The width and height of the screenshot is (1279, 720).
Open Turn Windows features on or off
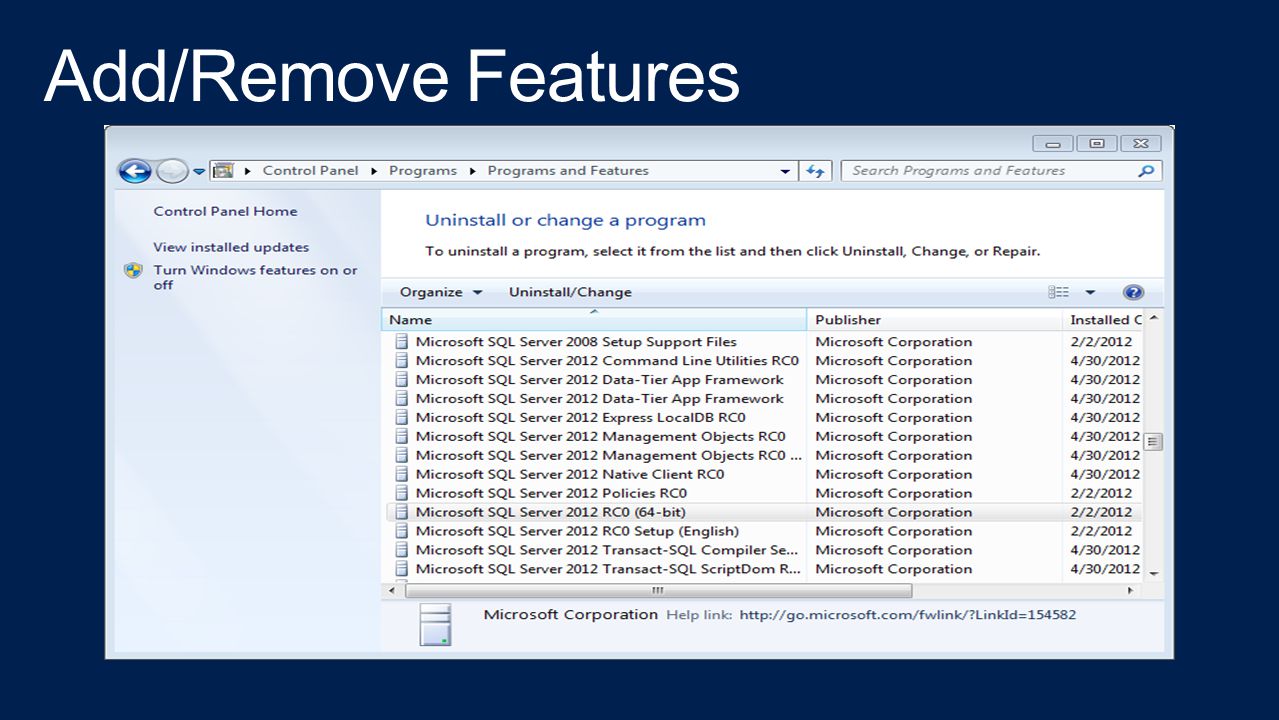[255, 277]
